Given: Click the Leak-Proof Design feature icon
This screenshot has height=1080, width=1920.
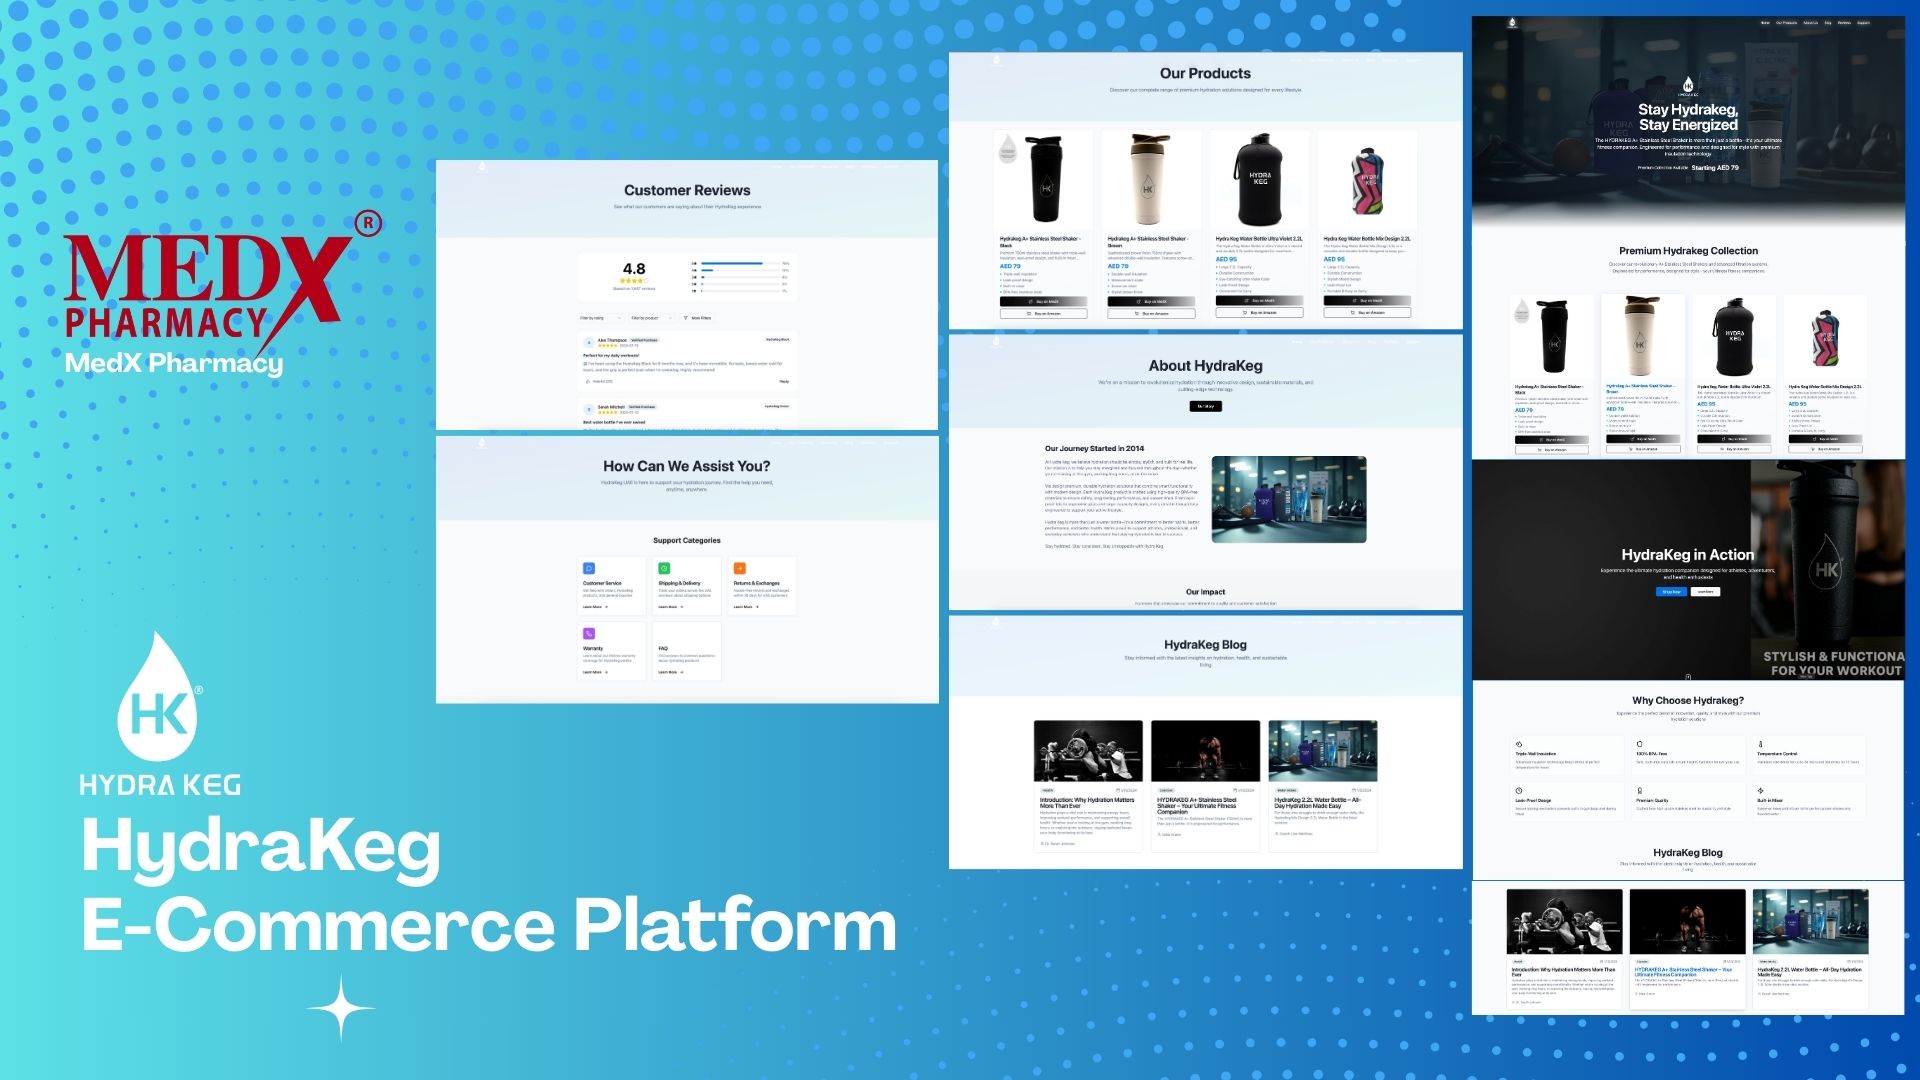Looking at the screenshot, I should [1519, 790].
